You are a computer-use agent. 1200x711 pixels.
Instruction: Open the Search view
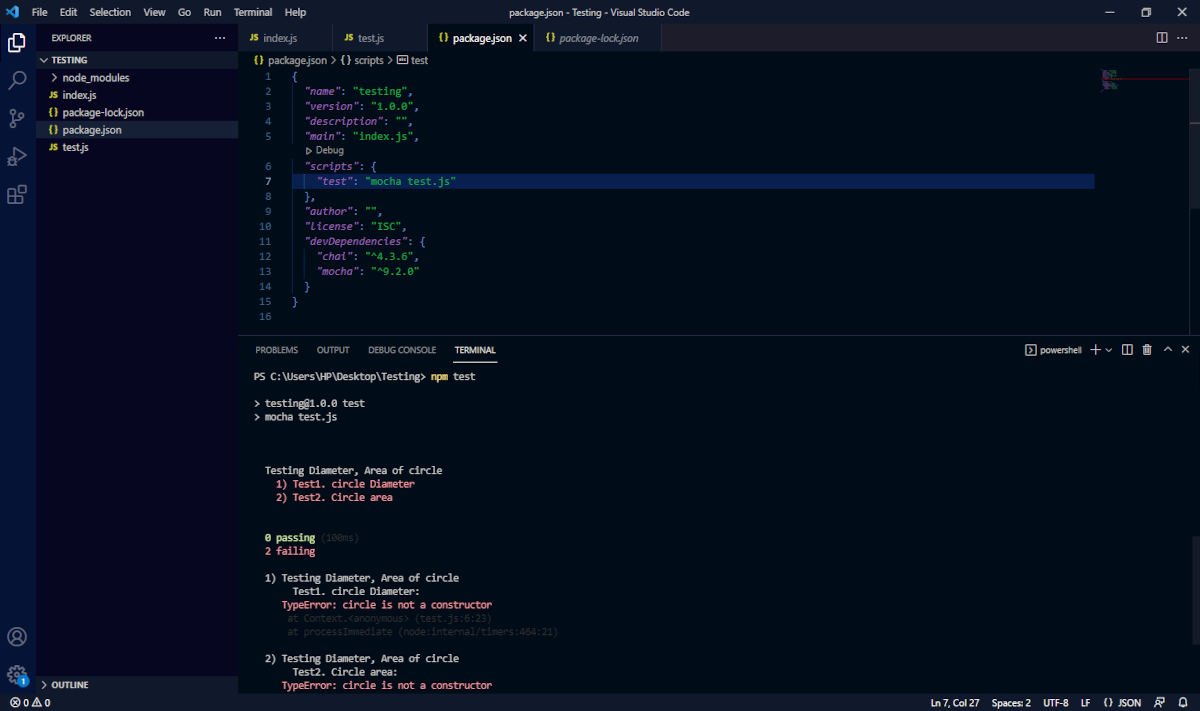16,81
